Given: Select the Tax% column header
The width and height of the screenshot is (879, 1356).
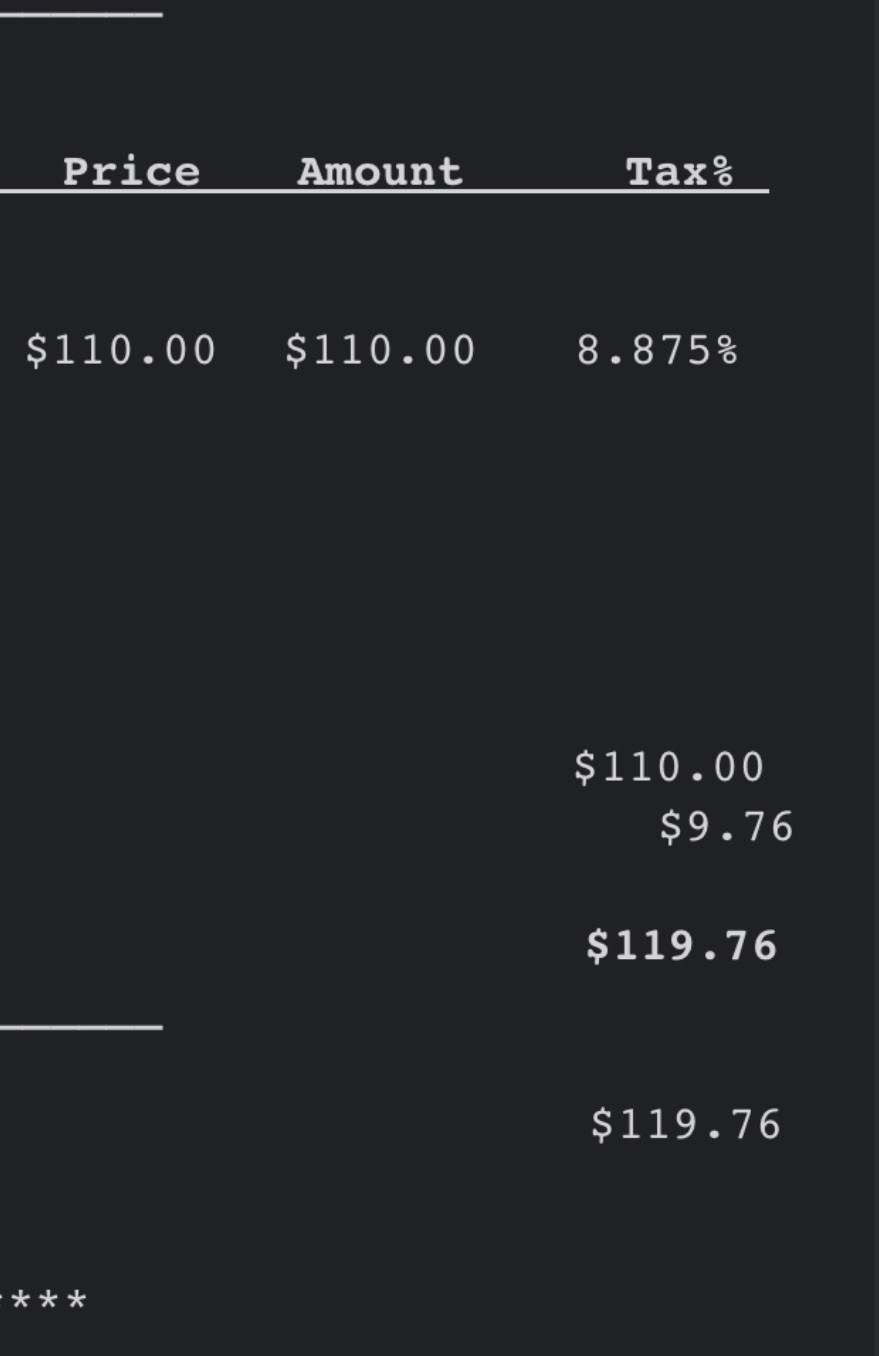Looking at the screenshot, I should (680, 172).
